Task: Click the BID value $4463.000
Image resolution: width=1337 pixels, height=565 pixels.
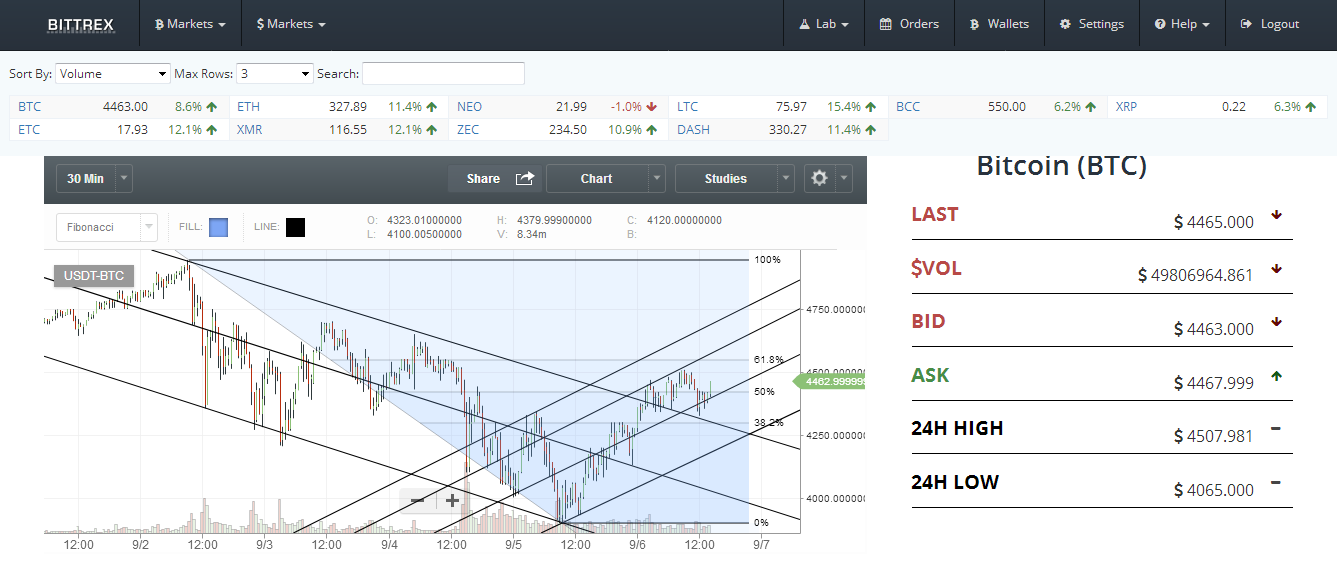Action: pos(1213,329)
